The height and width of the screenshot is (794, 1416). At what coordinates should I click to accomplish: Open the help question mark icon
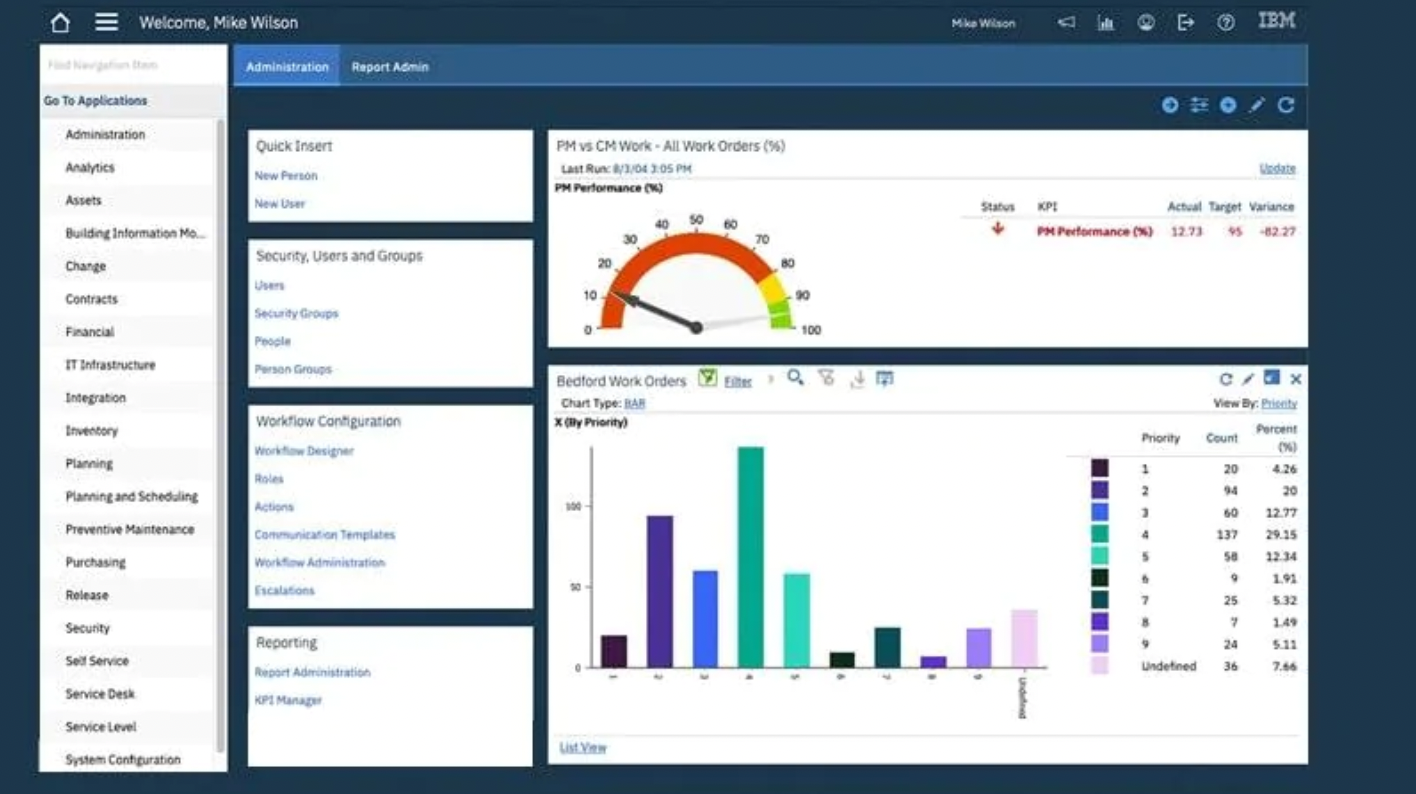pos(1225,23)
